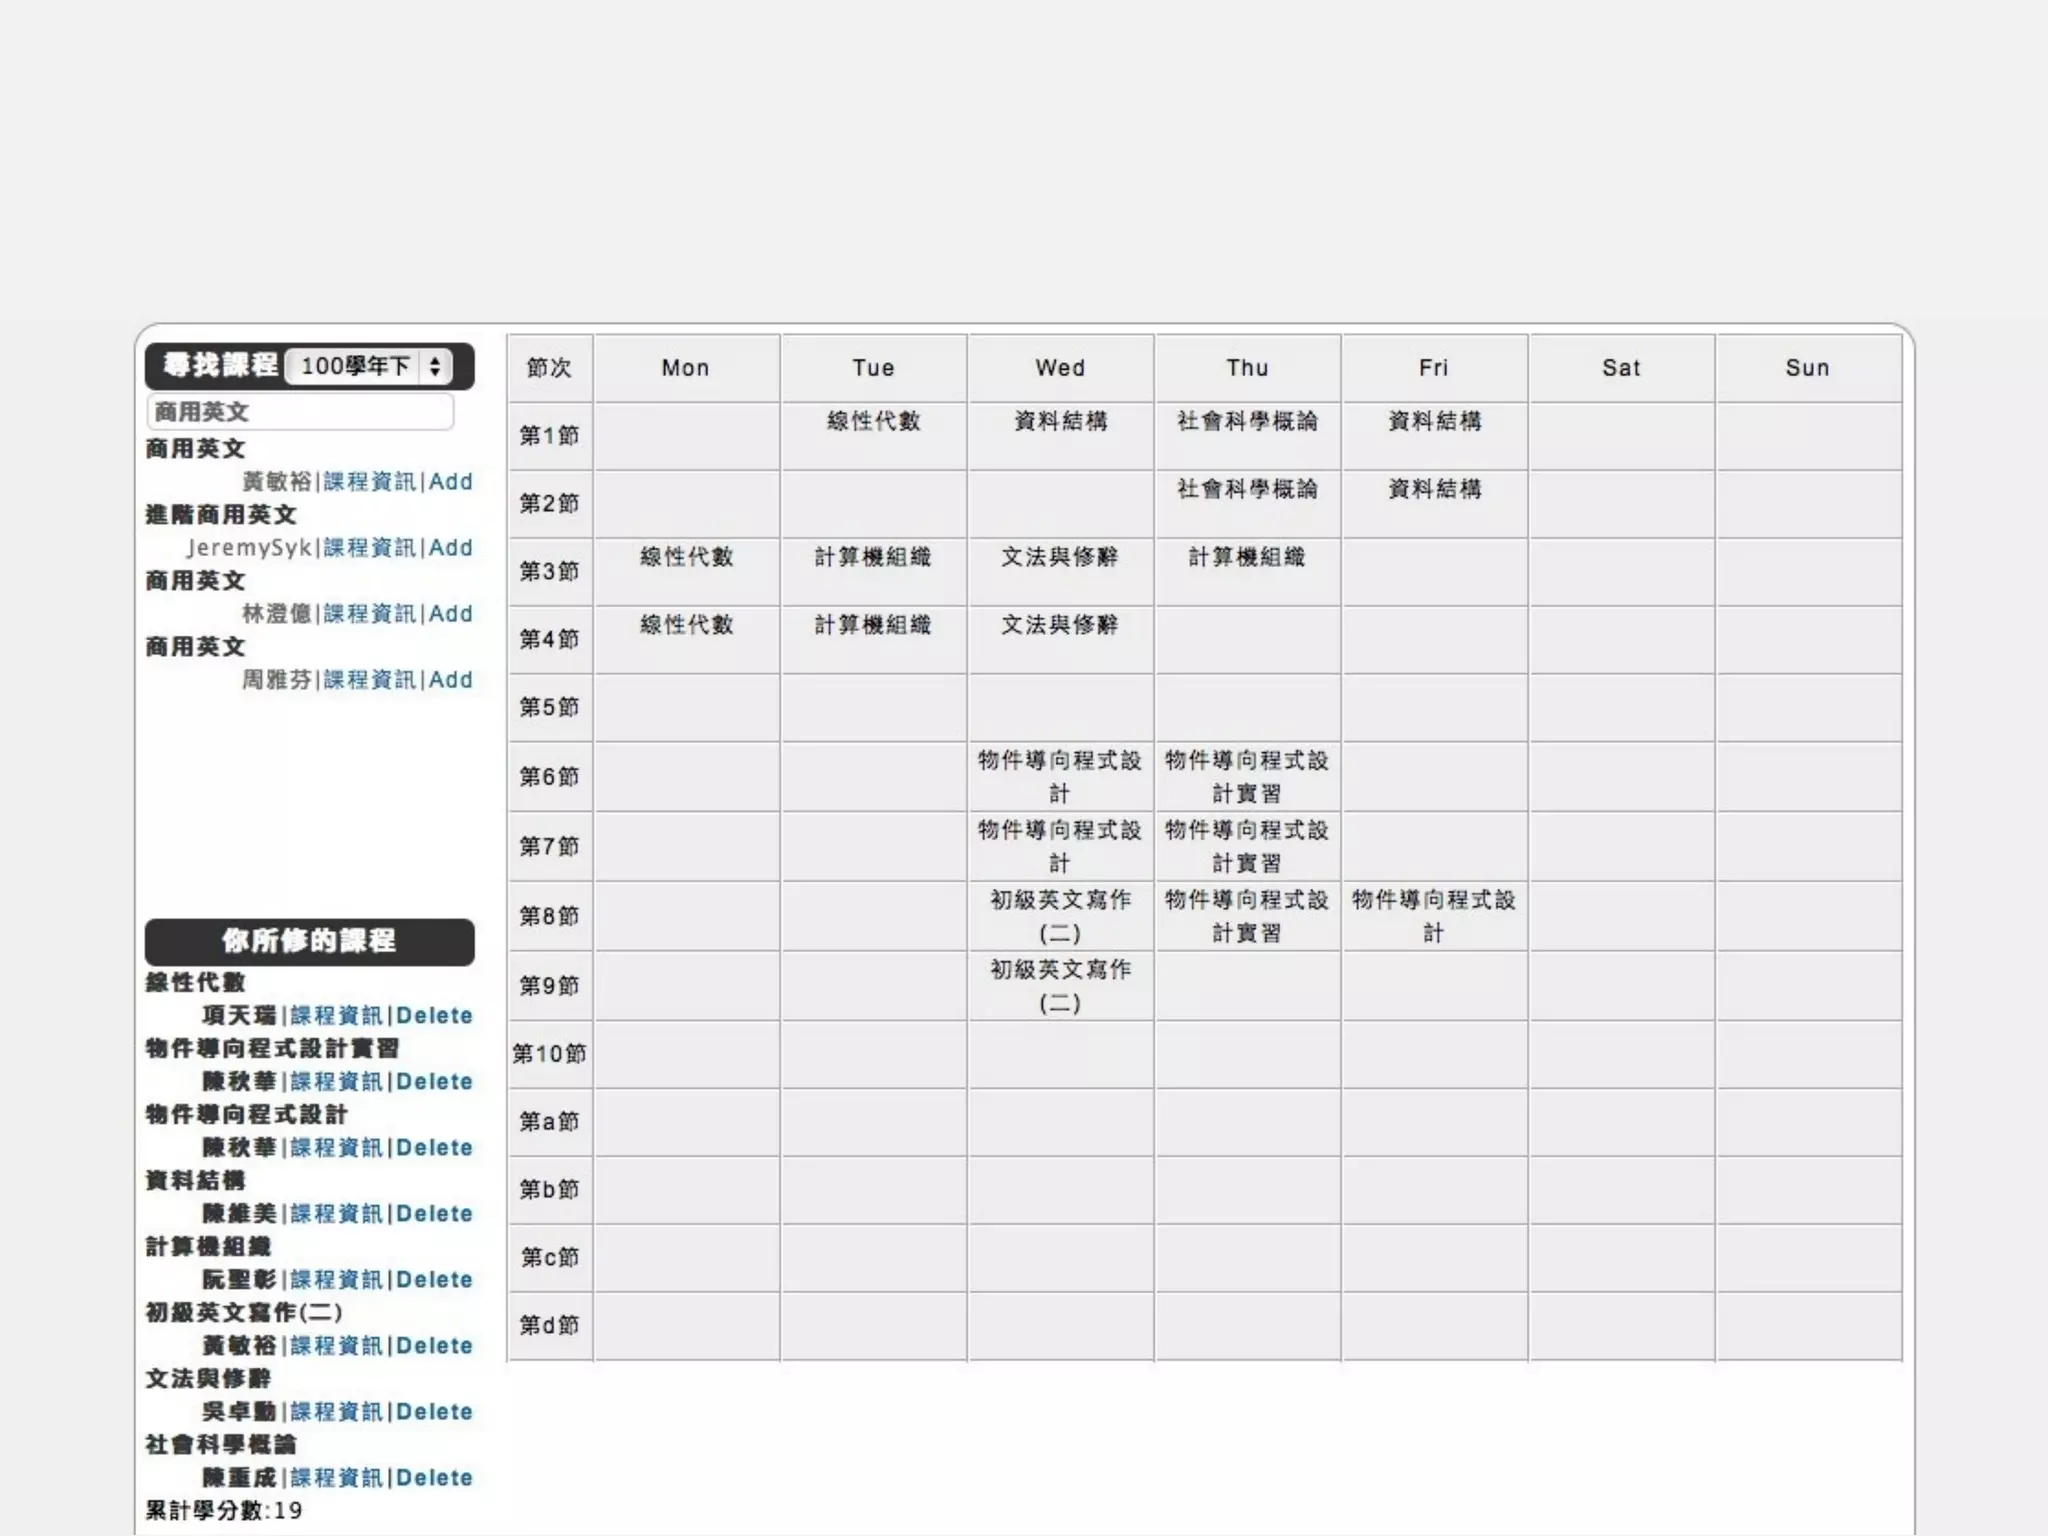2048x1536 pixels.
Task: Delete 計算機組織 by 阮聖彰
Action: 434,1280
